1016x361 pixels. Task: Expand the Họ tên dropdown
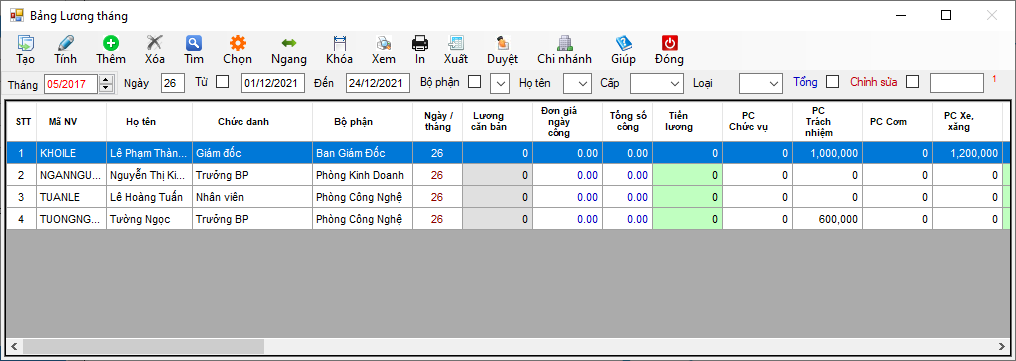point(577,83)
